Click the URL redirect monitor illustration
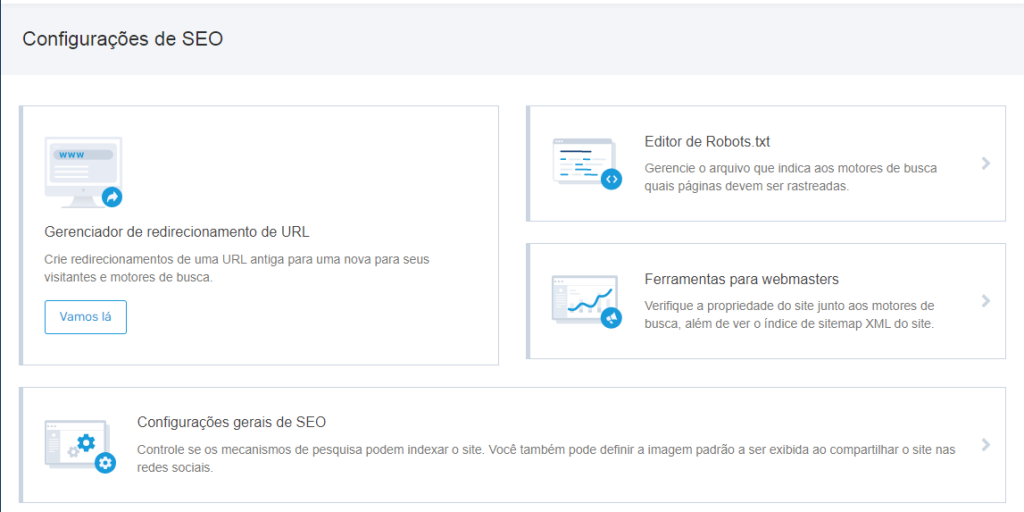The width and height of the screenshot is (1024, 512). [x=82, y=170]
